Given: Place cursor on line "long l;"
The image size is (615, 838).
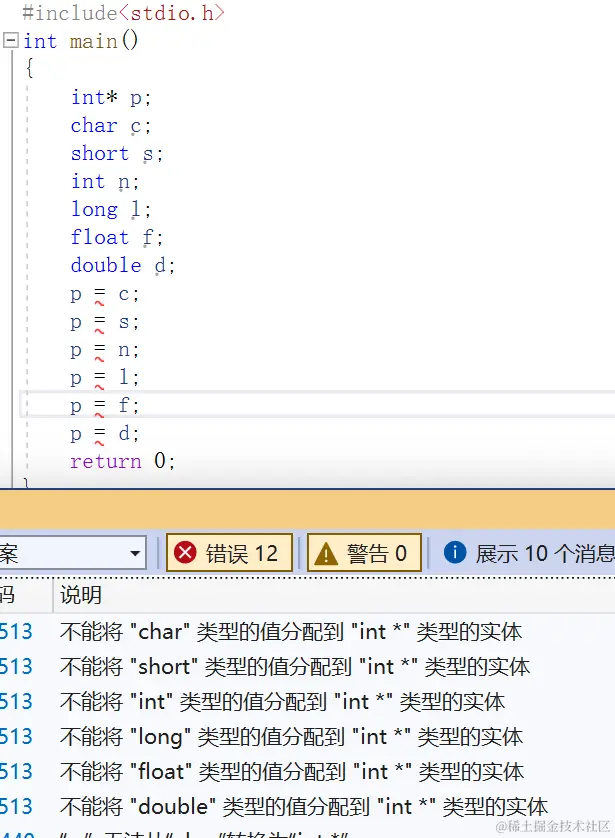Looking at the screenshot, I should tap(111, 209).
